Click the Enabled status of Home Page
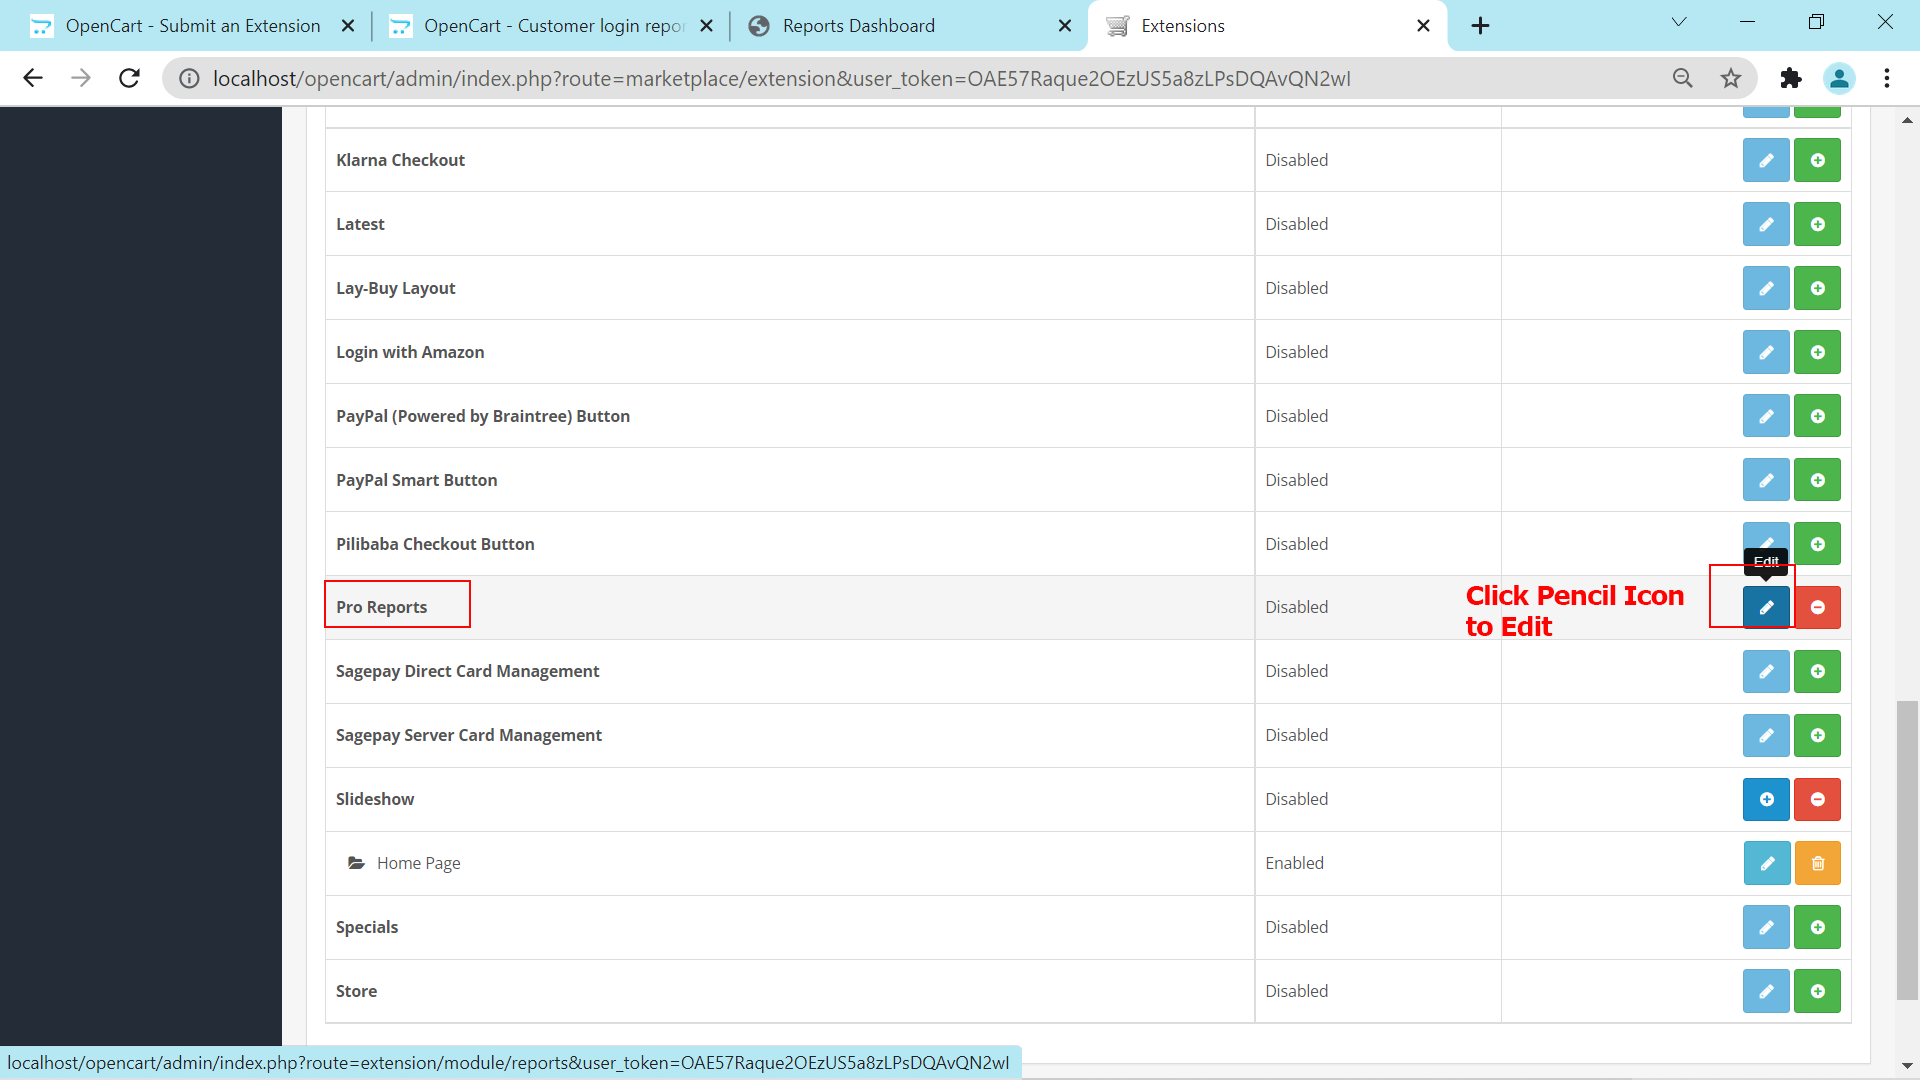1920x1080 pixels. coord(1294,863)
